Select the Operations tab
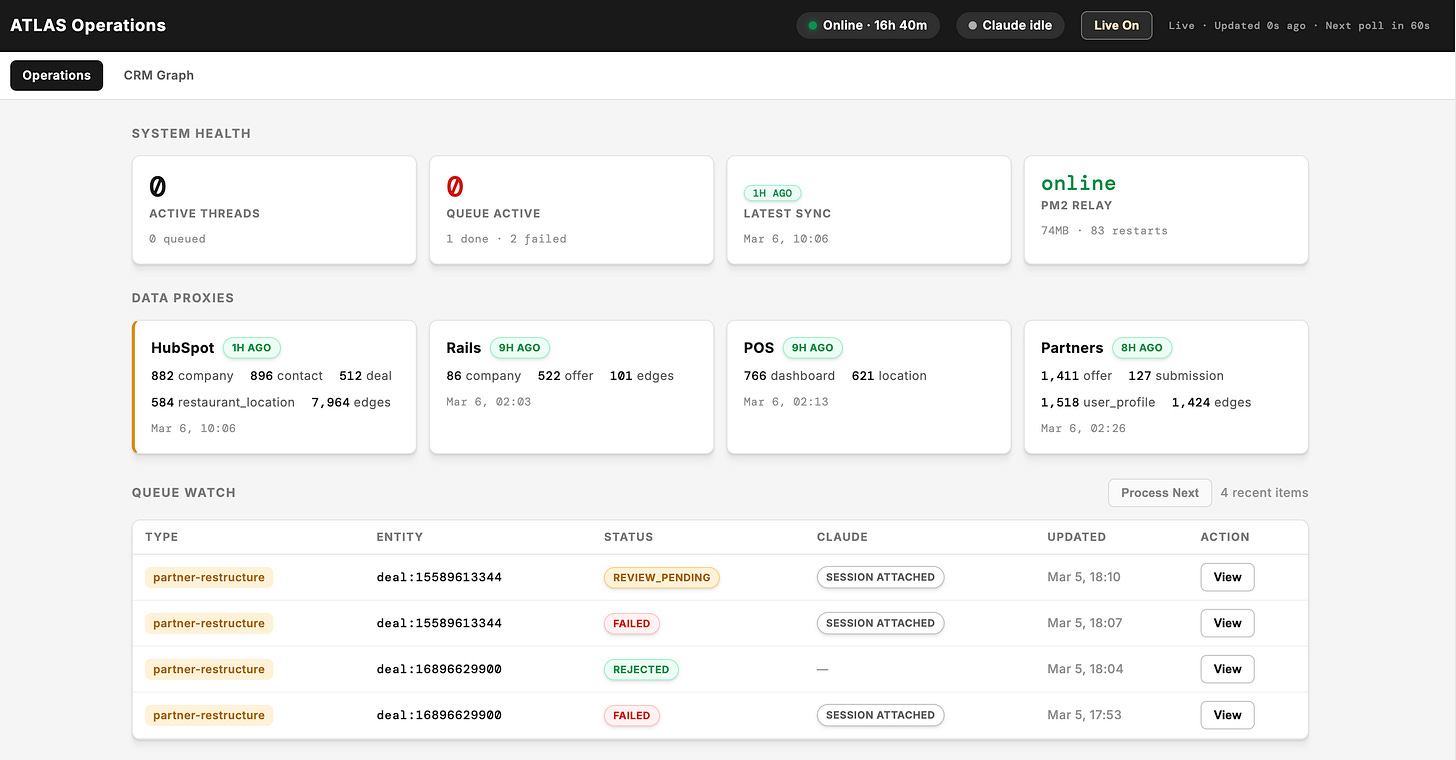Image resolution: width=1456 pixels, height=760 pixels. [x=57, y=75]
